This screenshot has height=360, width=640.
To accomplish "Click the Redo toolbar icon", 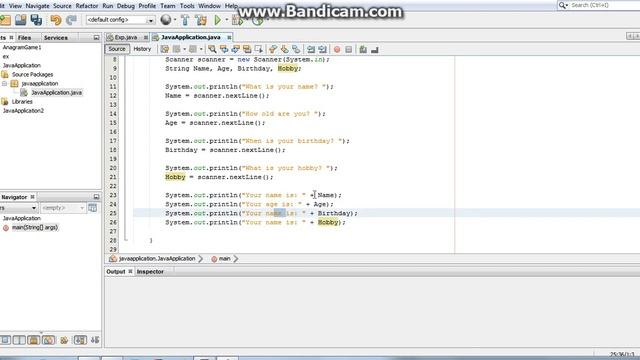I will pos(71,20).
